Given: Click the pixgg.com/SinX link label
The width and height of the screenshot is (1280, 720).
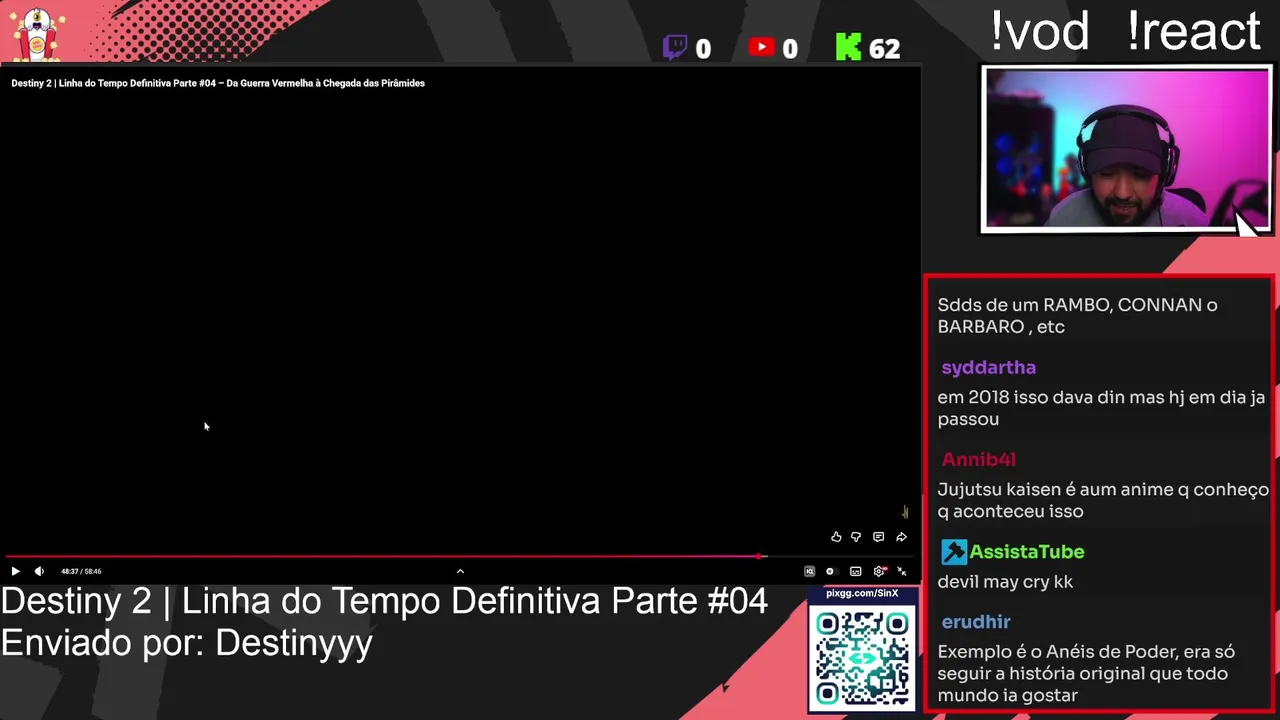Looking at the screenshot, I should click(862, 593).
